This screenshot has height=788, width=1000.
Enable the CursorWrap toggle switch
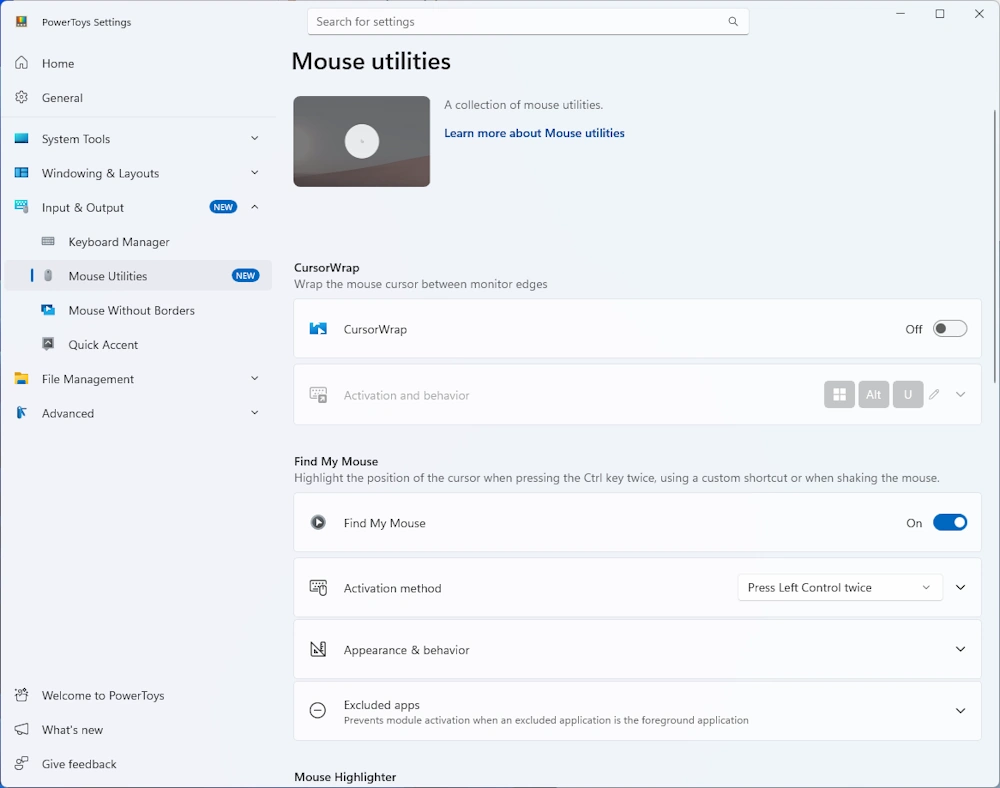click(949, 329)
